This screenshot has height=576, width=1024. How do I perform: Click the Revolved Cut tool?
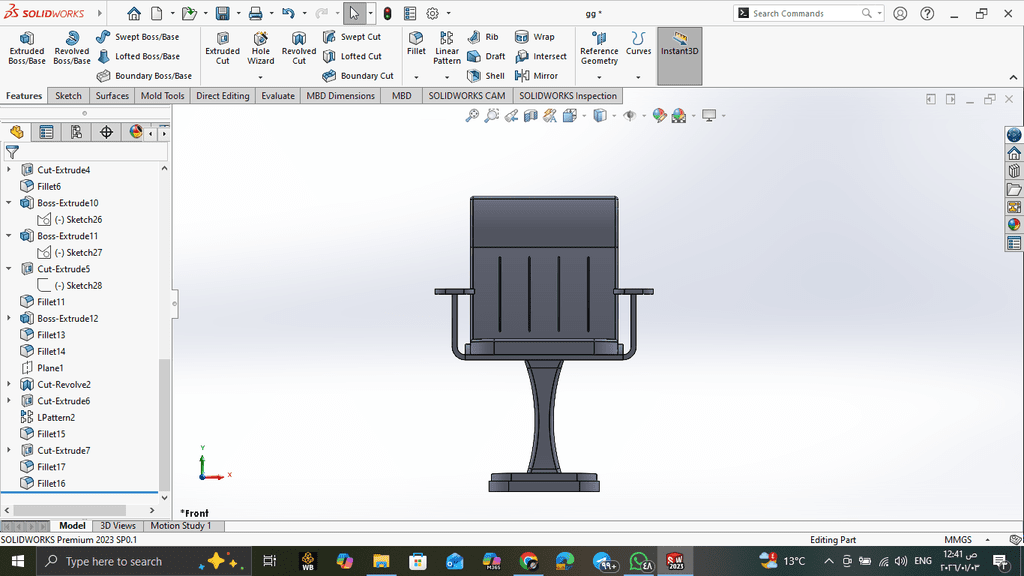click(x=298, y=47)
